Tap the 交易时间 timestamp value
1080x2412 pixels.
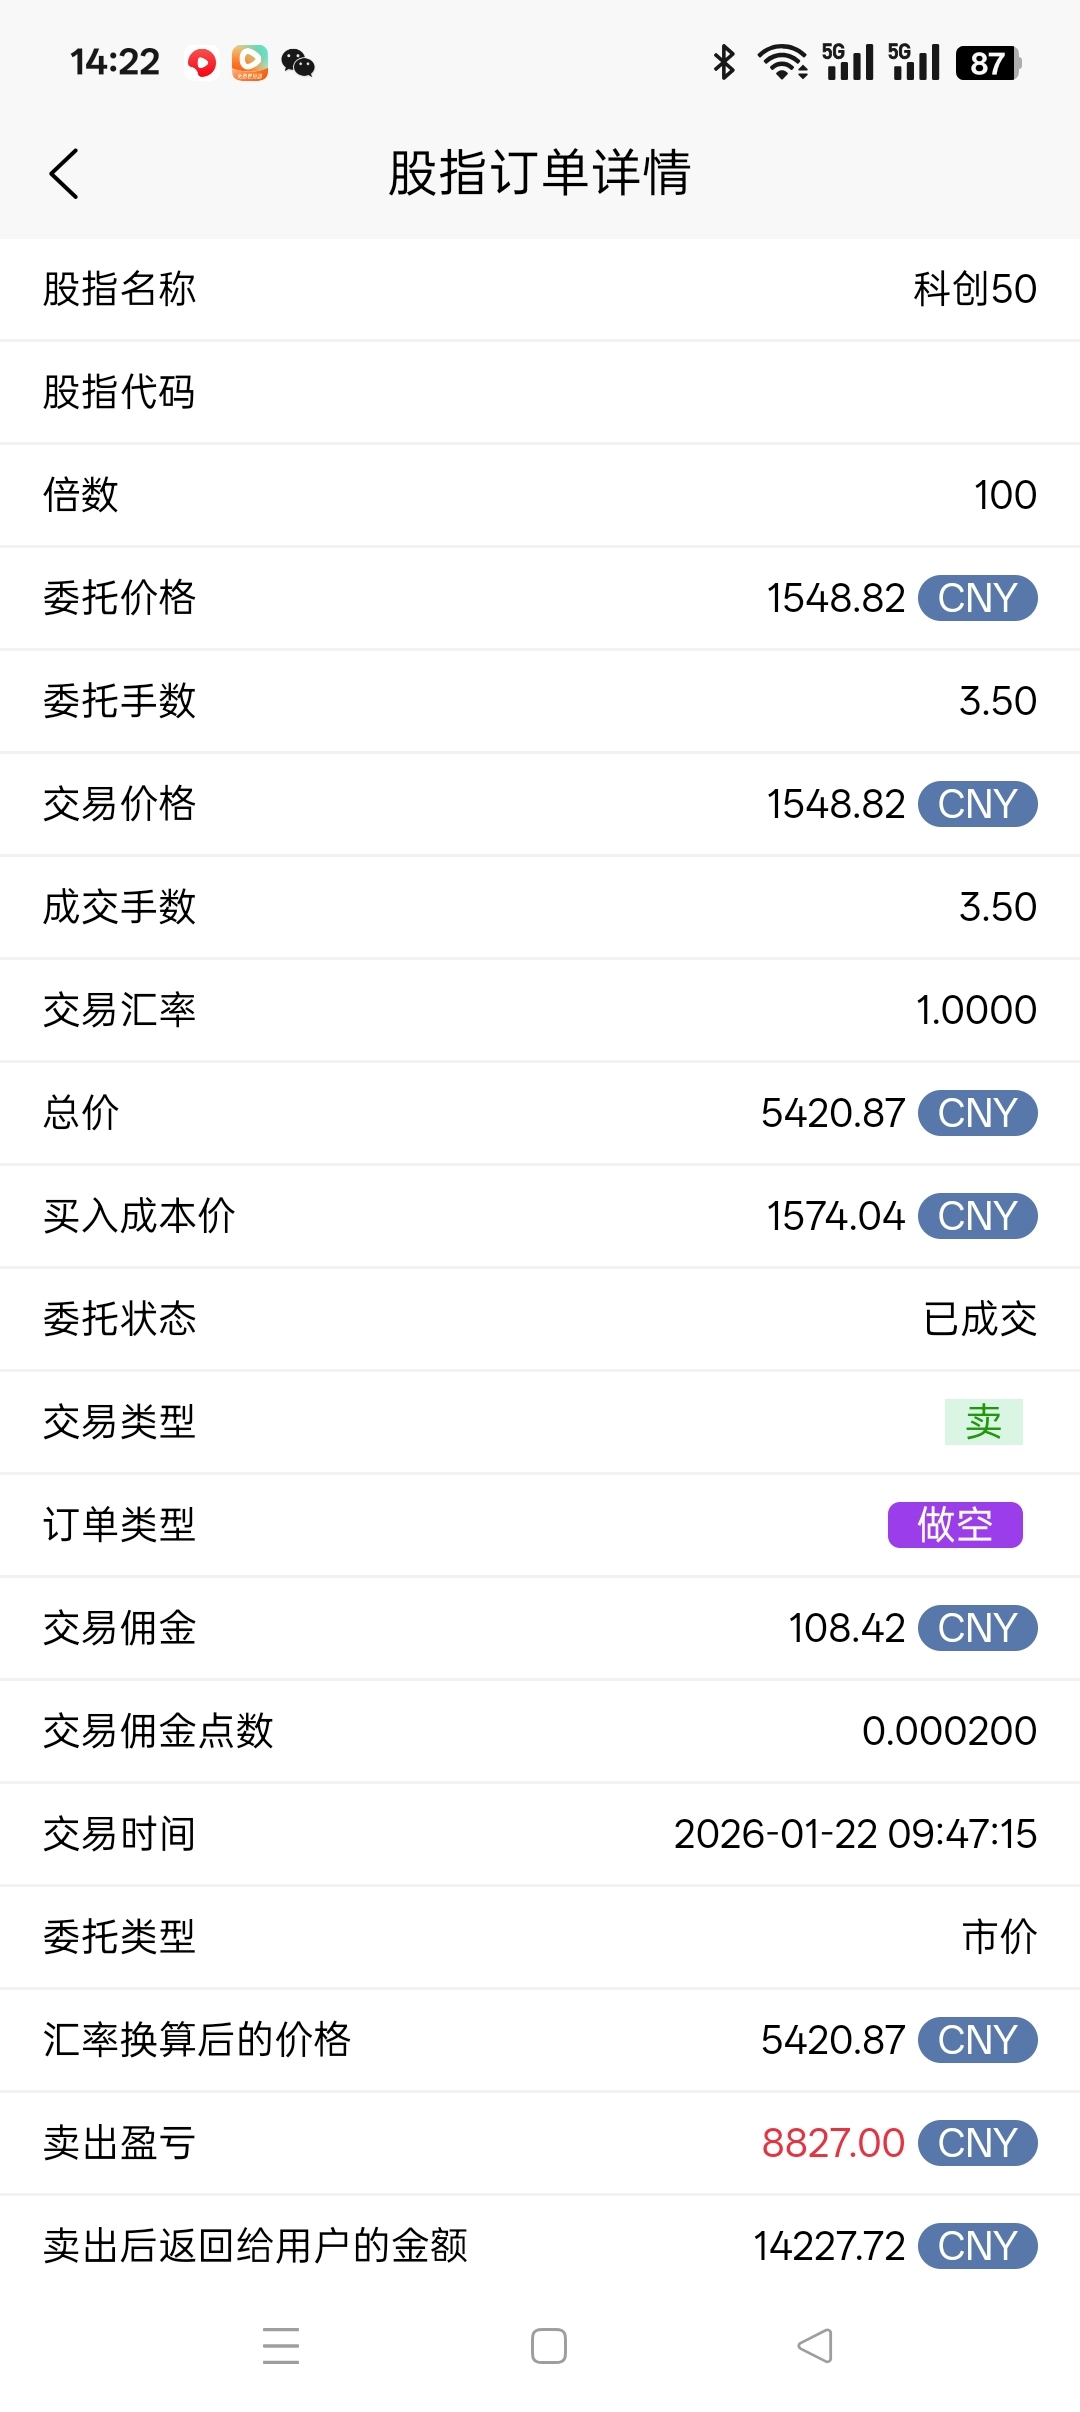click(x=855, y=1834)
